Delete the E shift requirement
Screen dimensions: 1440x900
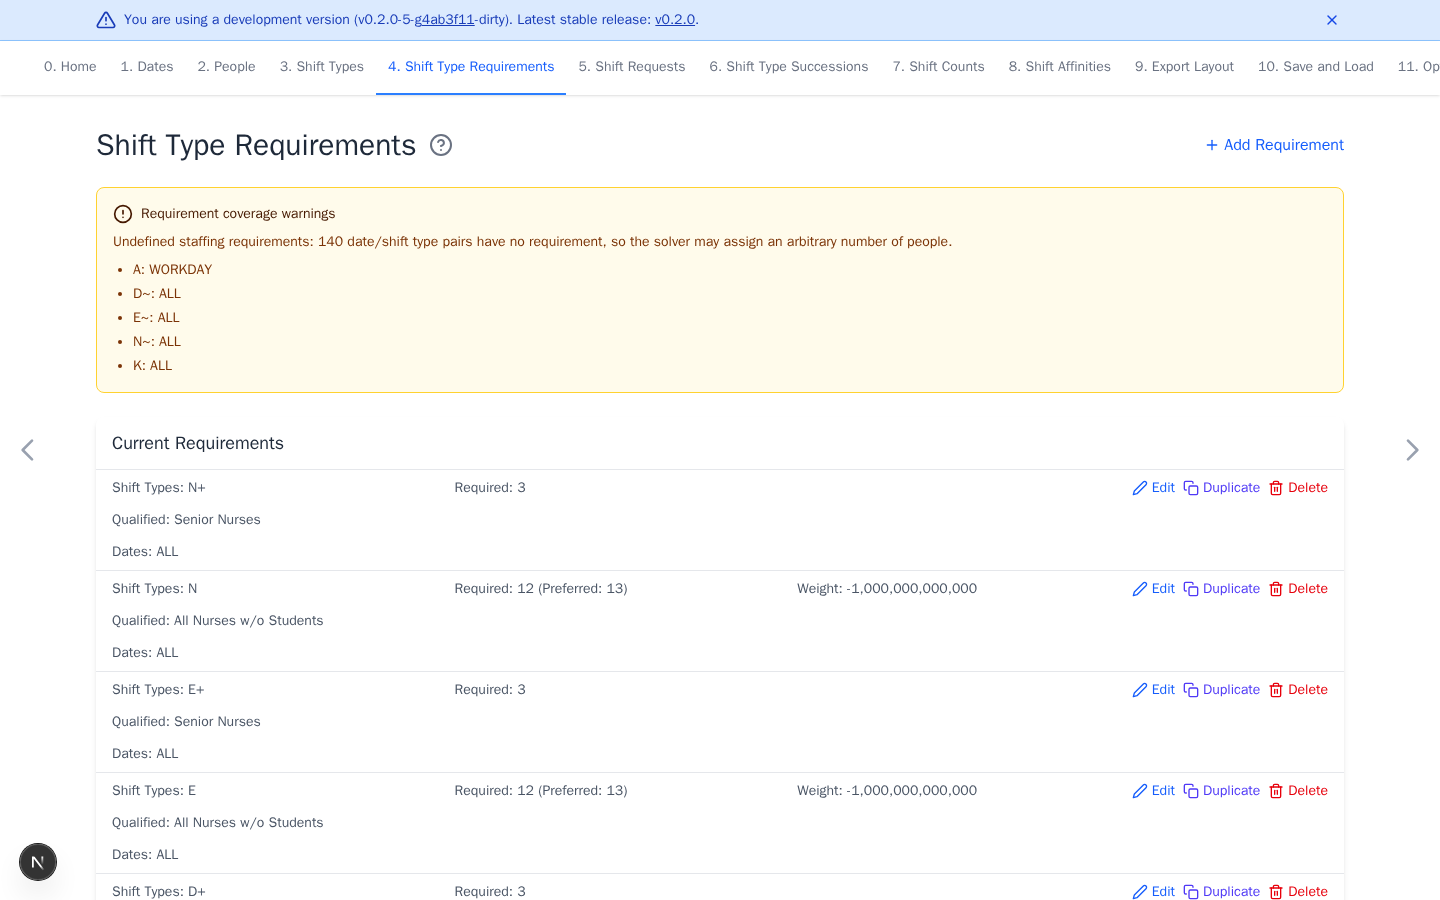point(1298,791)
